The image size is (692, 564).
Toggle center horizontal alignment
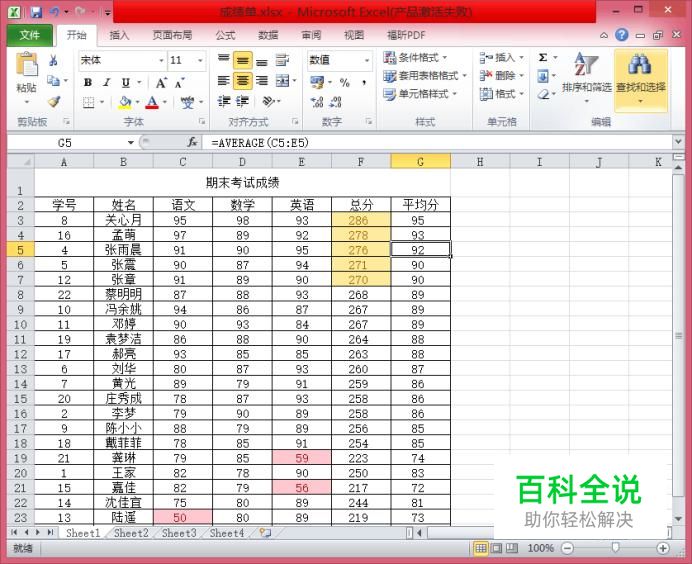click(243, 81)
